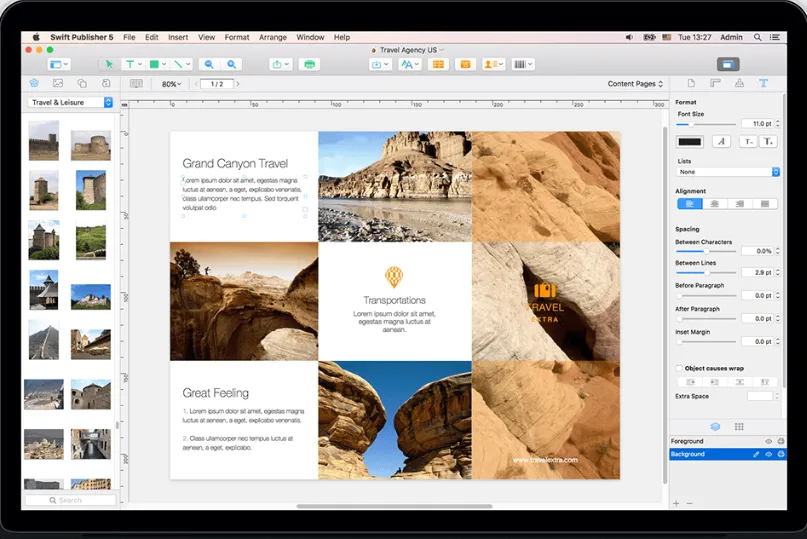The width and height of the screenshot is (807, 539).
Task: Select the Foreground layer row
Action: (728, 441)
